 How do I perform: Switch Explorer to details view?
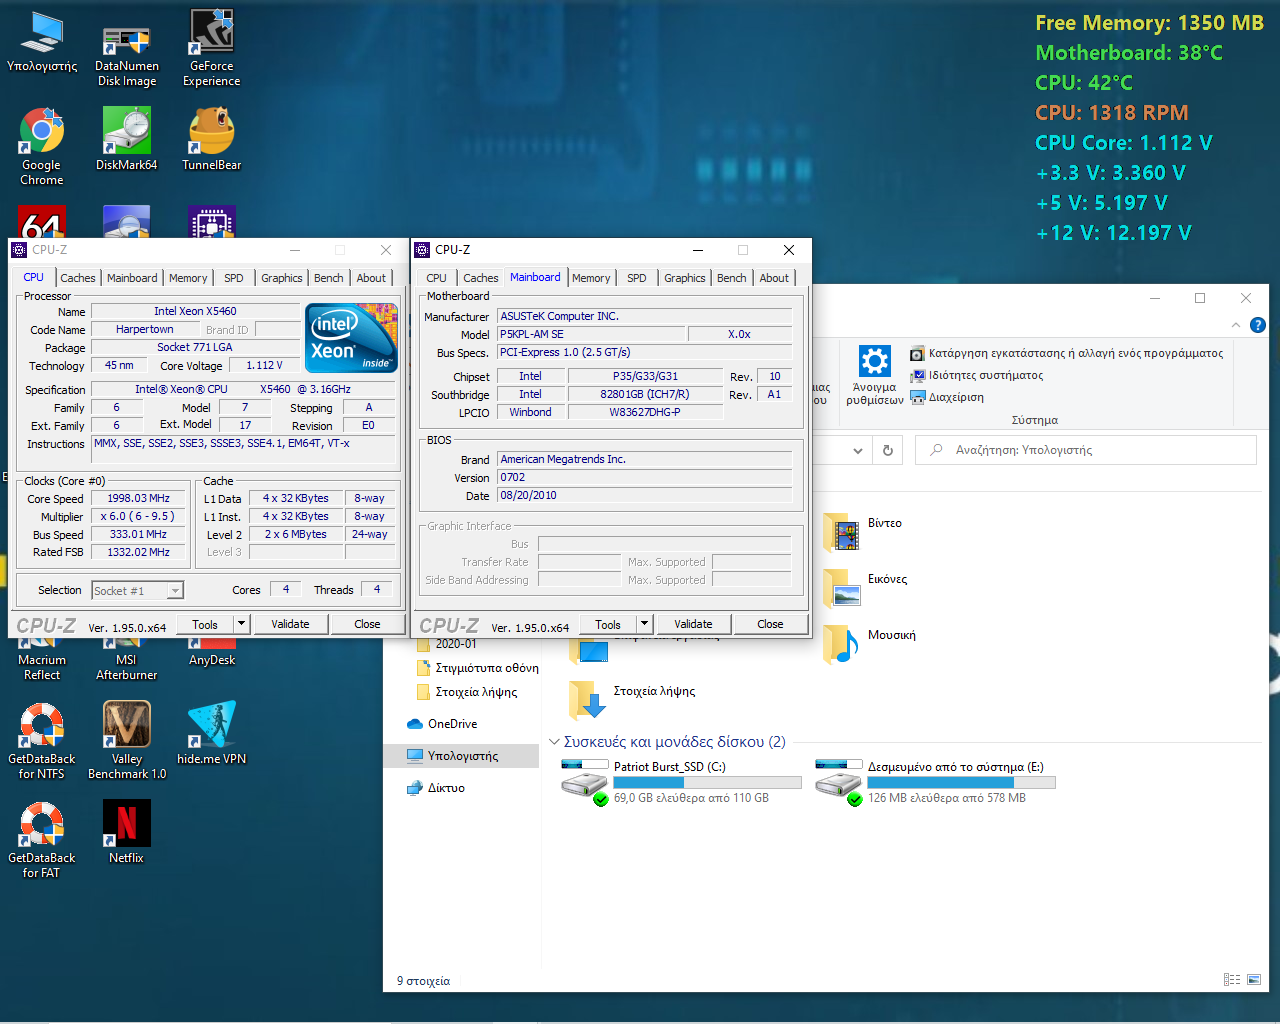(1232, 980)
